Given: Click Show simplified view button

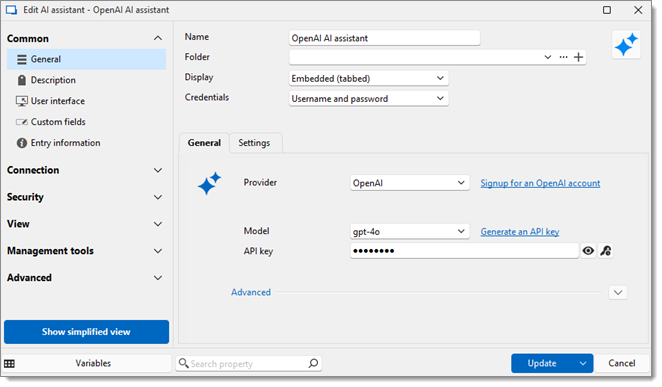Looking at the screenshot, I should (x=87, y=332).
